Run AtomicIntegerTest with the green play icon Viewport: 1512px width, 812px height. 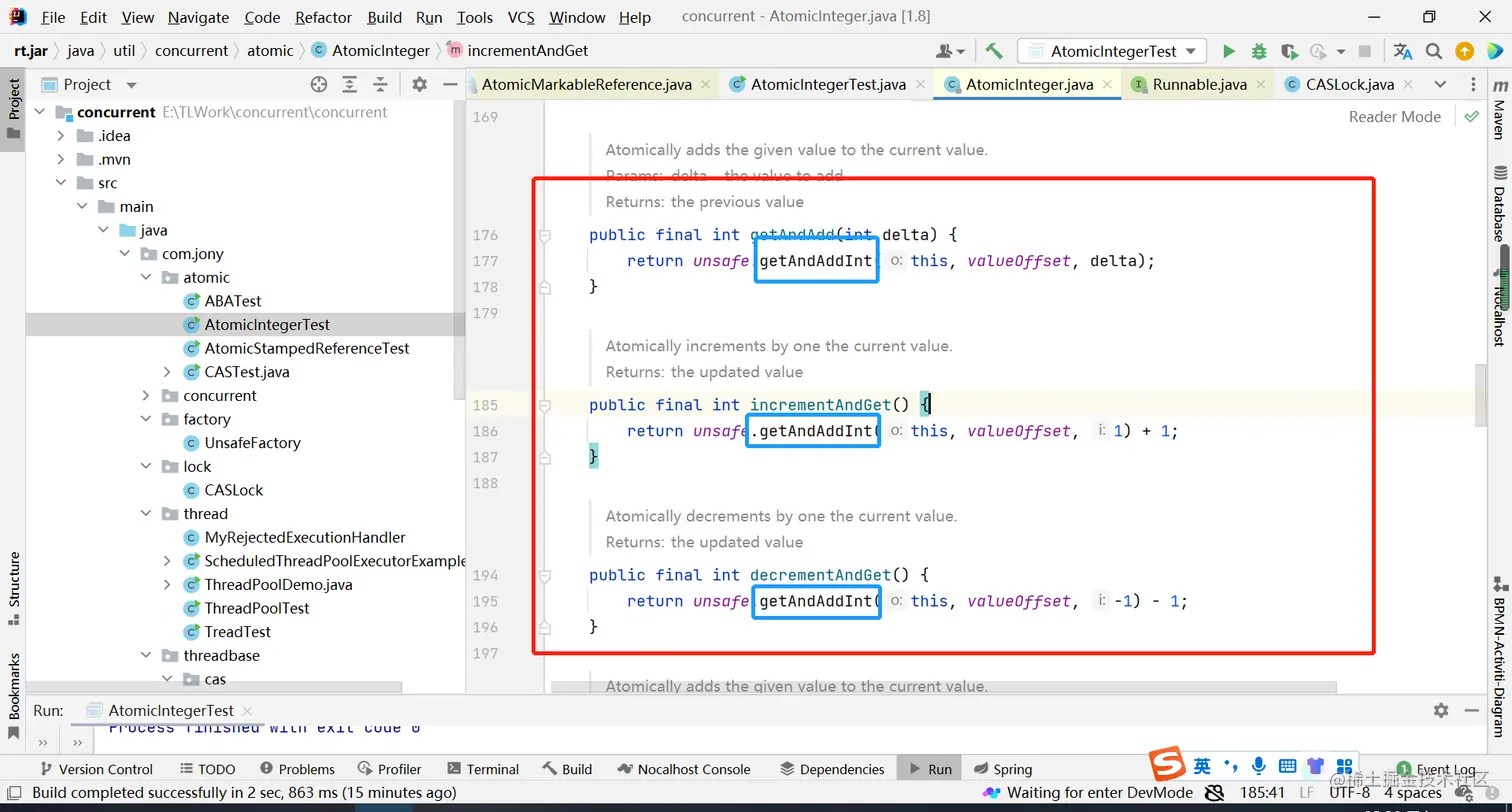[1229, 51]
